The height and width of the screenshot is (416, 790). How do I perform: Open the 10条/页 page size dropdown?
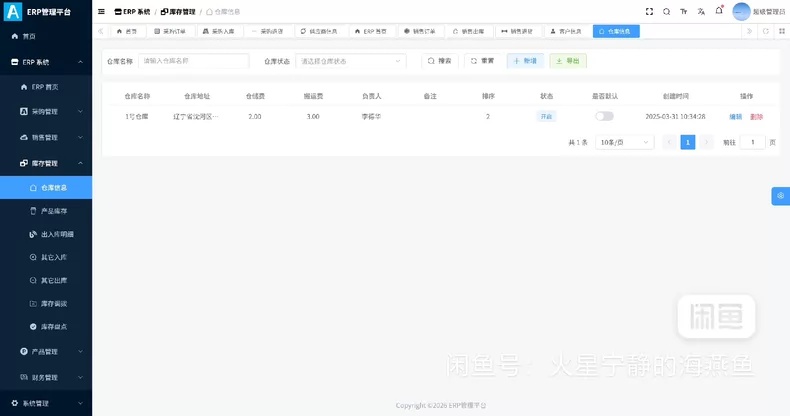(x=624, y=143)
